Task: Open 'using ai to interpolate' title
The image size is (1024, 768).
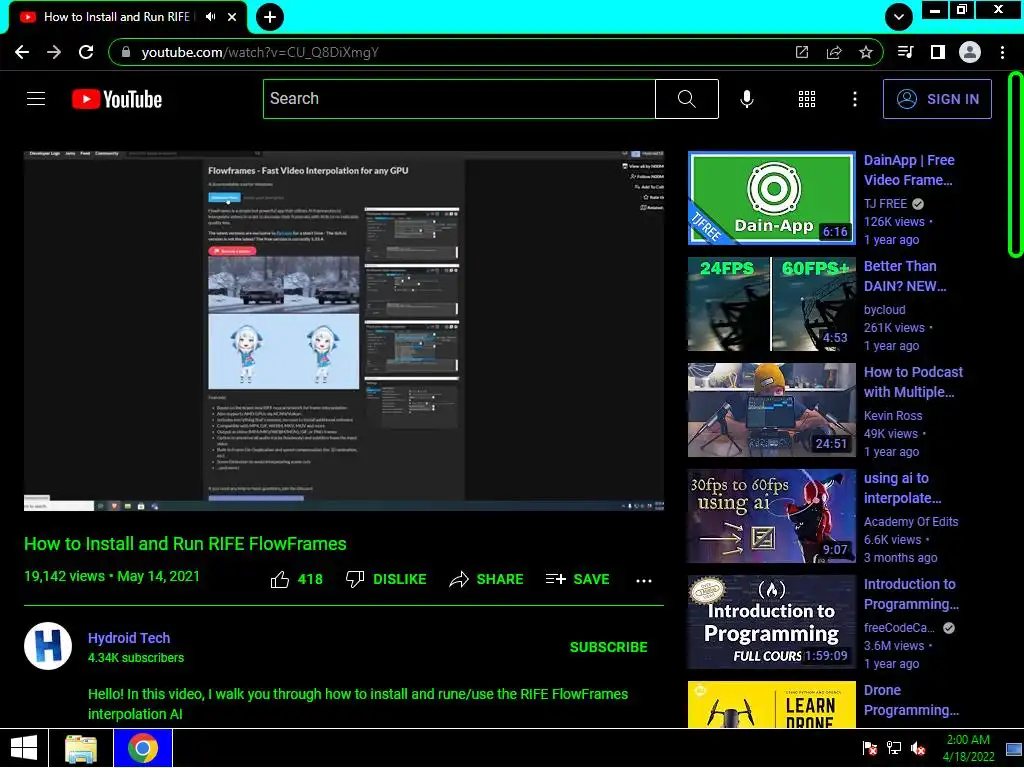Action: (903, 488)
